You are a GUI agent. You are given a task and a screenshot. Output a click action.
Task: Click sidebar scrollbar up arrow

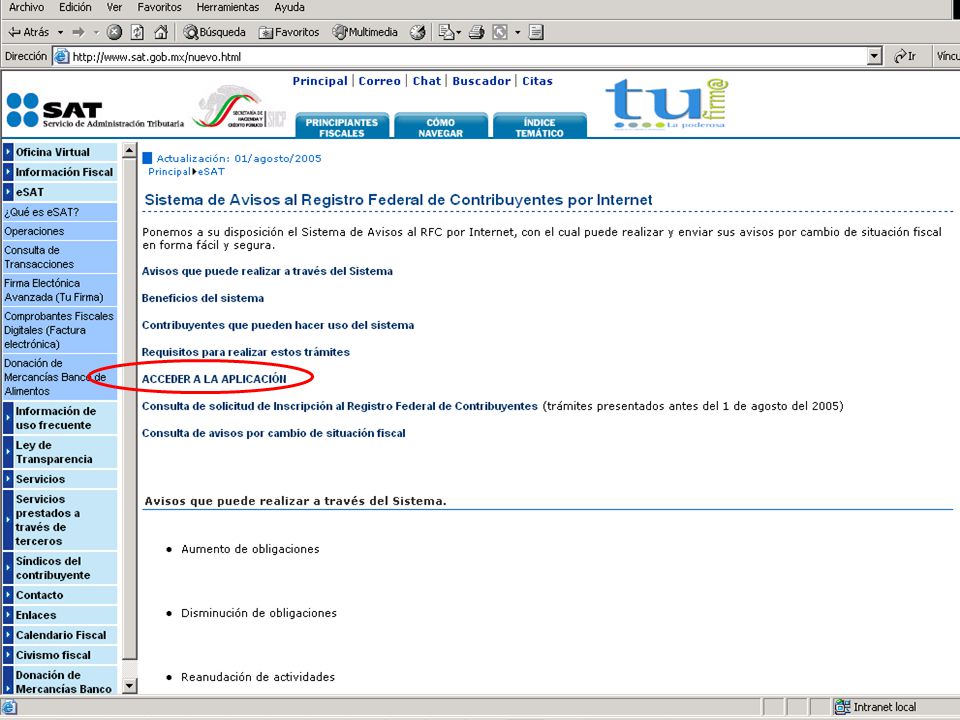tap(129, 150)
